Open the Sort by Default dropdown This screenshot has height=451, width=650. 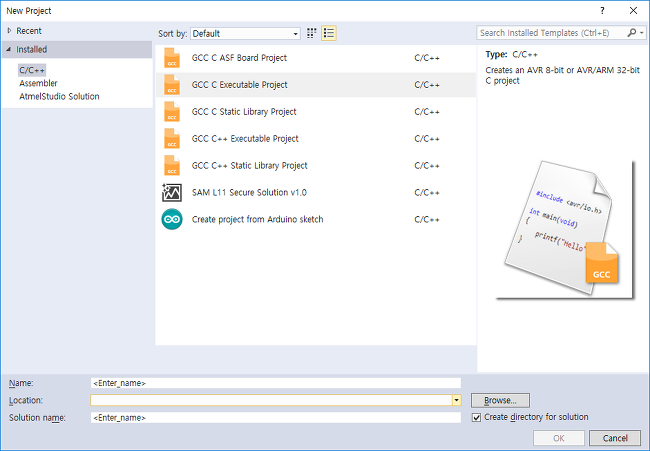(x=245, y=34)
